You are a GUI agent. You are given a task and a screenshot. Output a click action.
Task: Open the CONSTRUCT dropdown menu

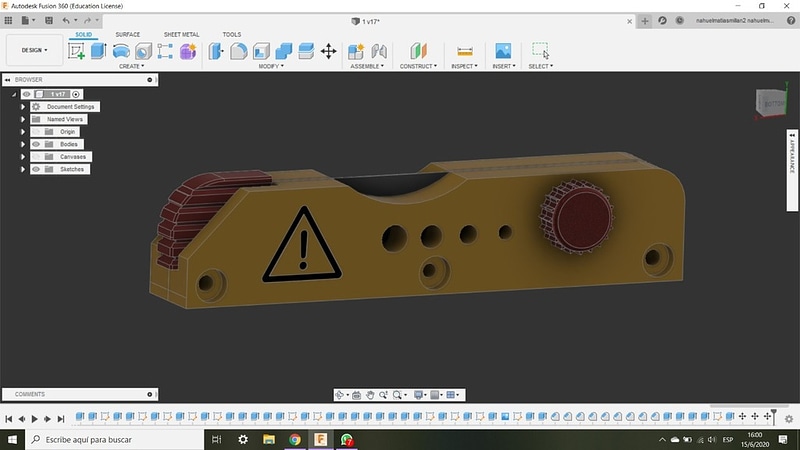(418, 66)
